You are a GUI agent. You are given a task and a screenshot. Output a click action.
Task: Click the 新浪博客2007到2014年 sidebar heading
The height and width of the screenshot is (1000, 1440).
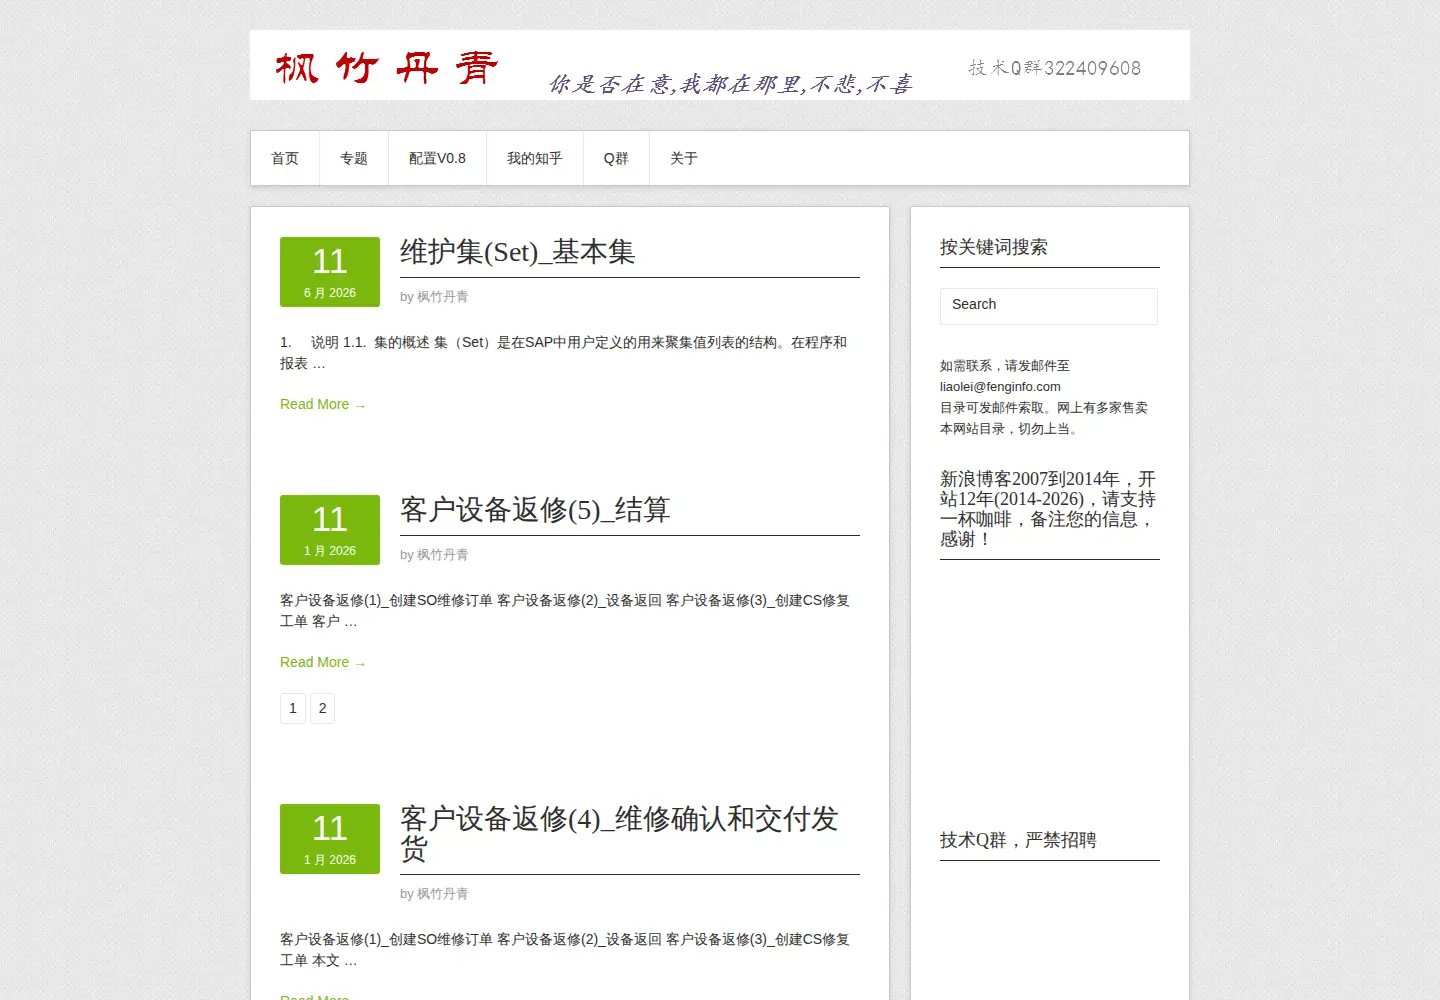[1048, 509]
